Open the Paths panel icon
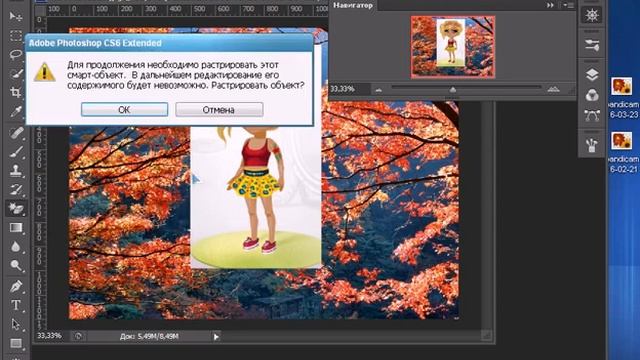The image size is (640, 360). (x=592, y=116)
